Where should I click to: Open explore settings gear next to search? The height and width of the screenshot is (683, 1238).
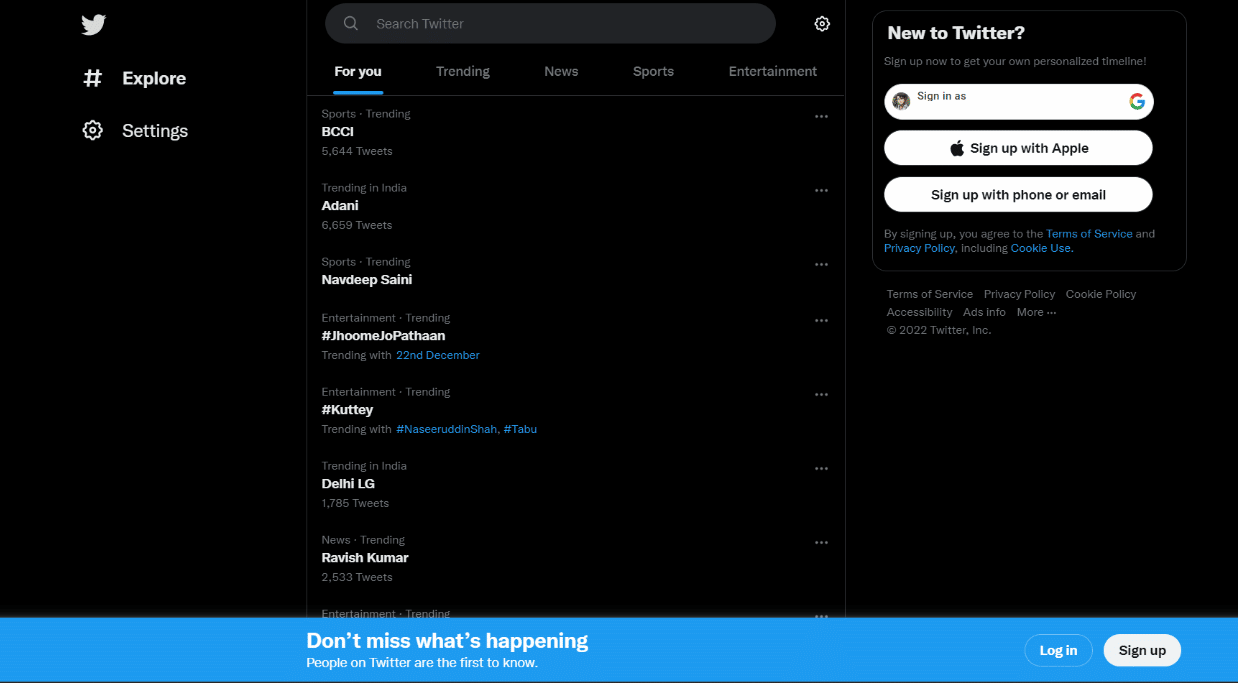pyautogui.click(x=822, y=23)
